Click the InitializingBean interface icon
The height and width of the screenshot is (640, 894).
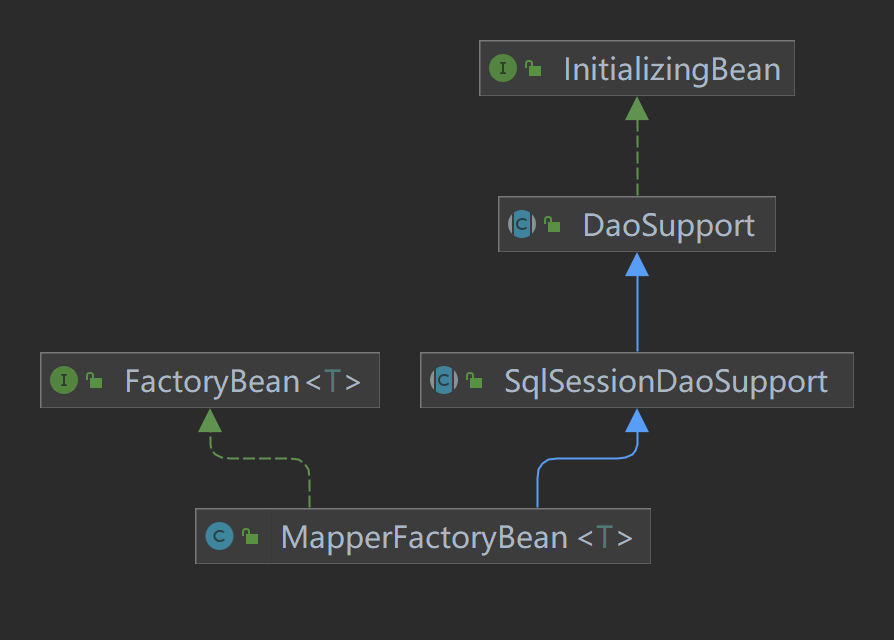503,69
